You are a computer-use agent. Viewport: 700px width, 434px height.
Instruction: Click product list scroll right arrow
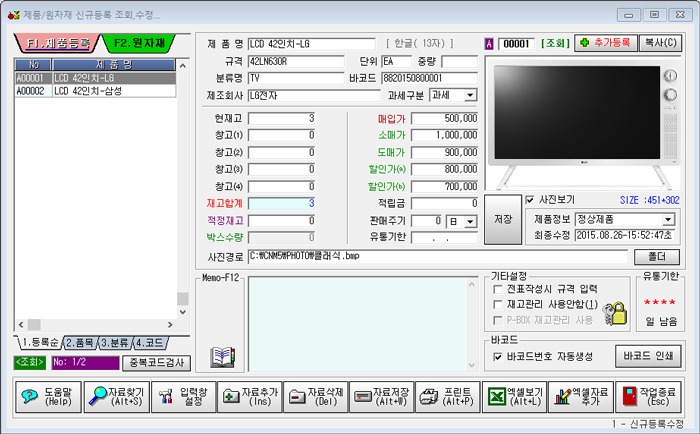(x=170, y=325)
